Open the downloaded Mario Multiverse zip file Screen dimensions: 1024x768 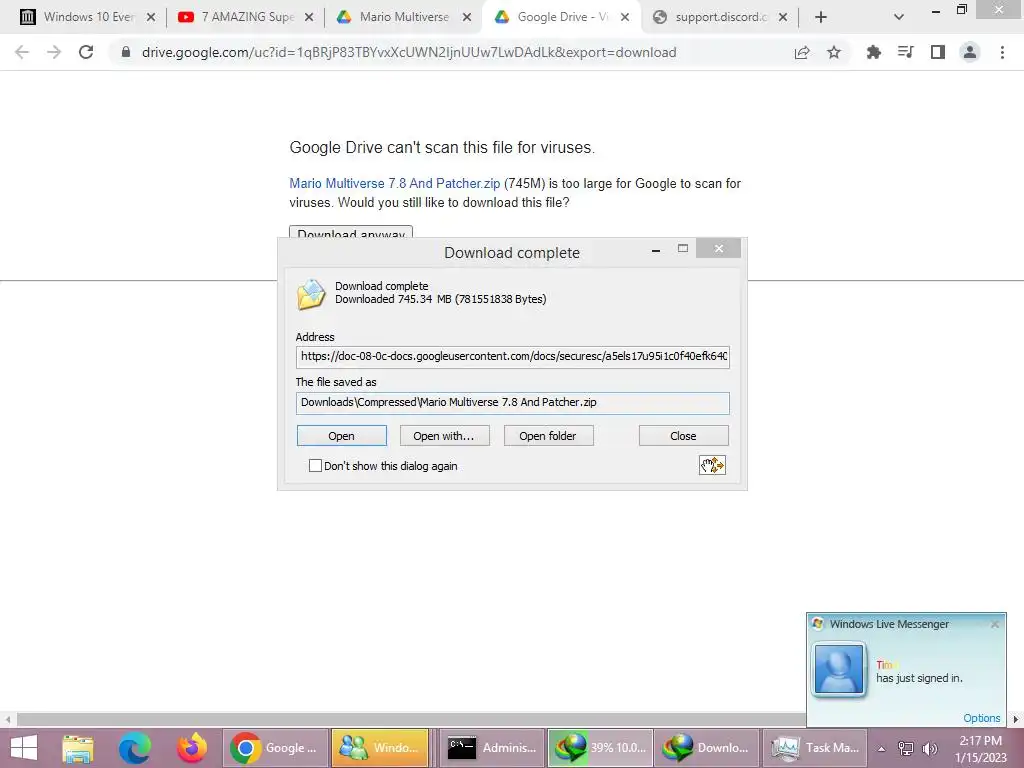(x=342, y=436)
